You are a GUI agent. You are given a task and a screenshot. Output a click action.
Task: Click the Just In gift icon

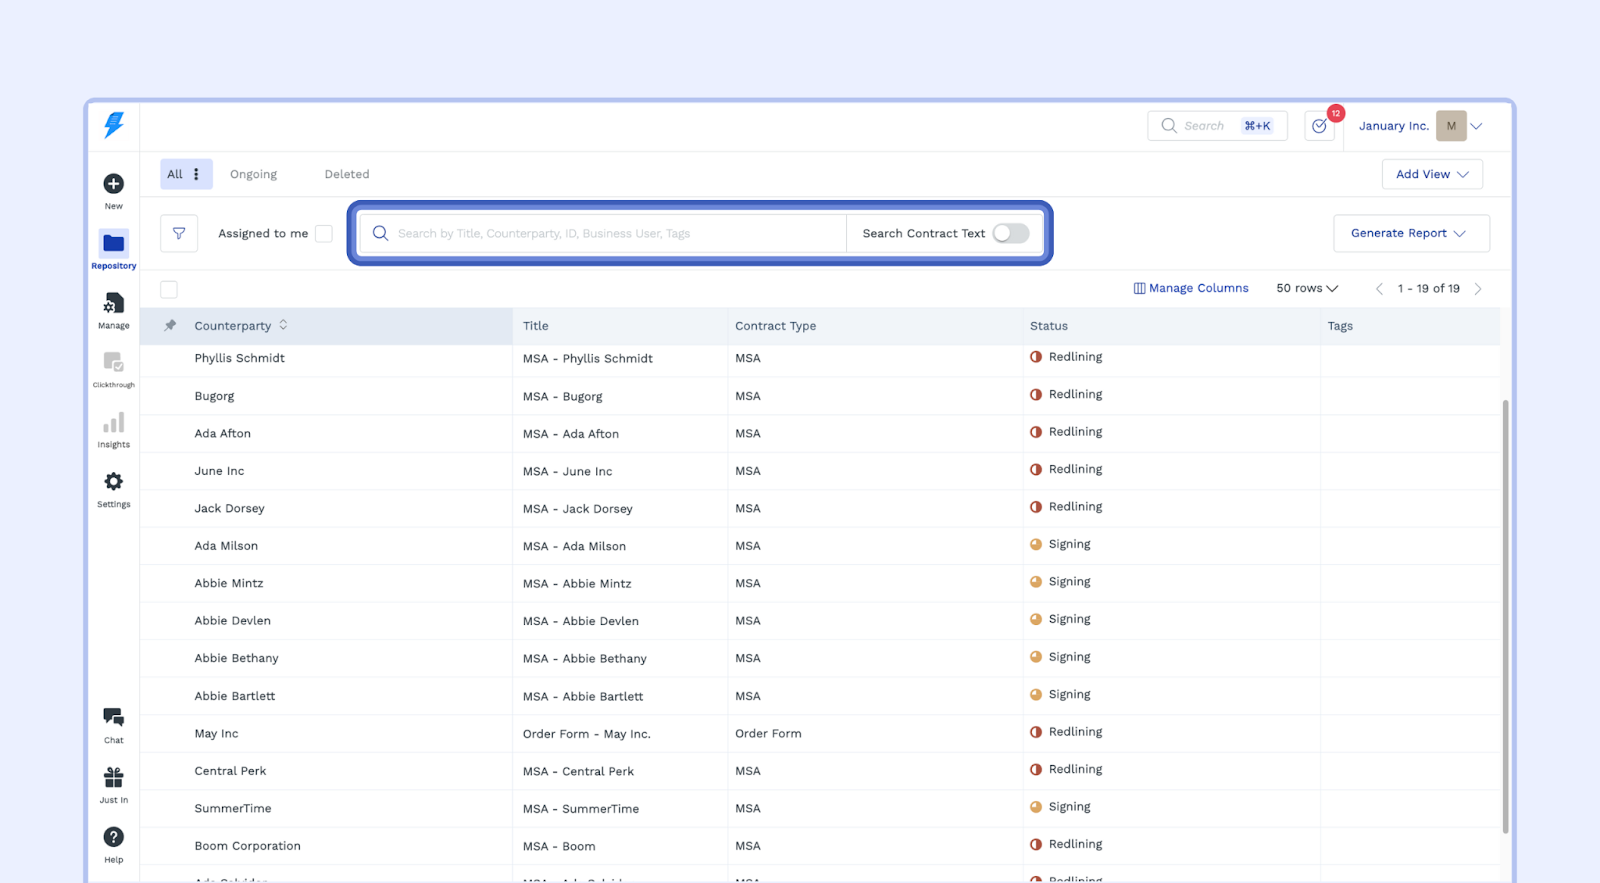pos(114,778)
